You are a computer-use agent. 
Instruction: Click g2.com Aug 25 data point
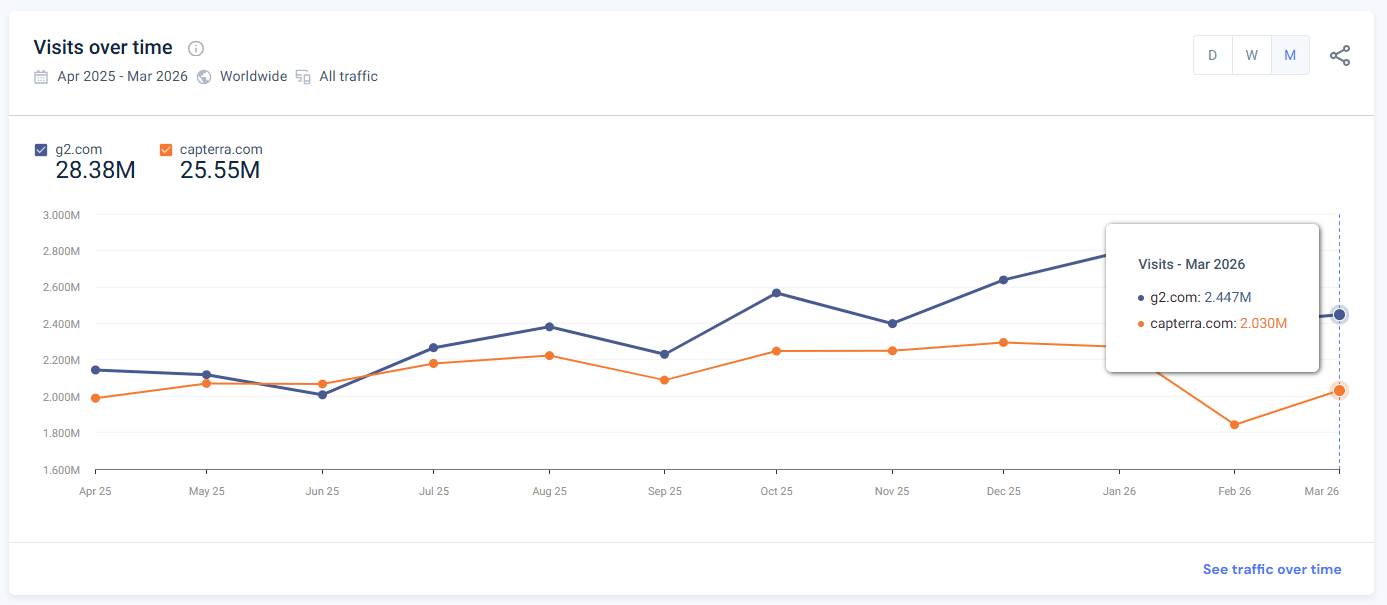[549, 327]
